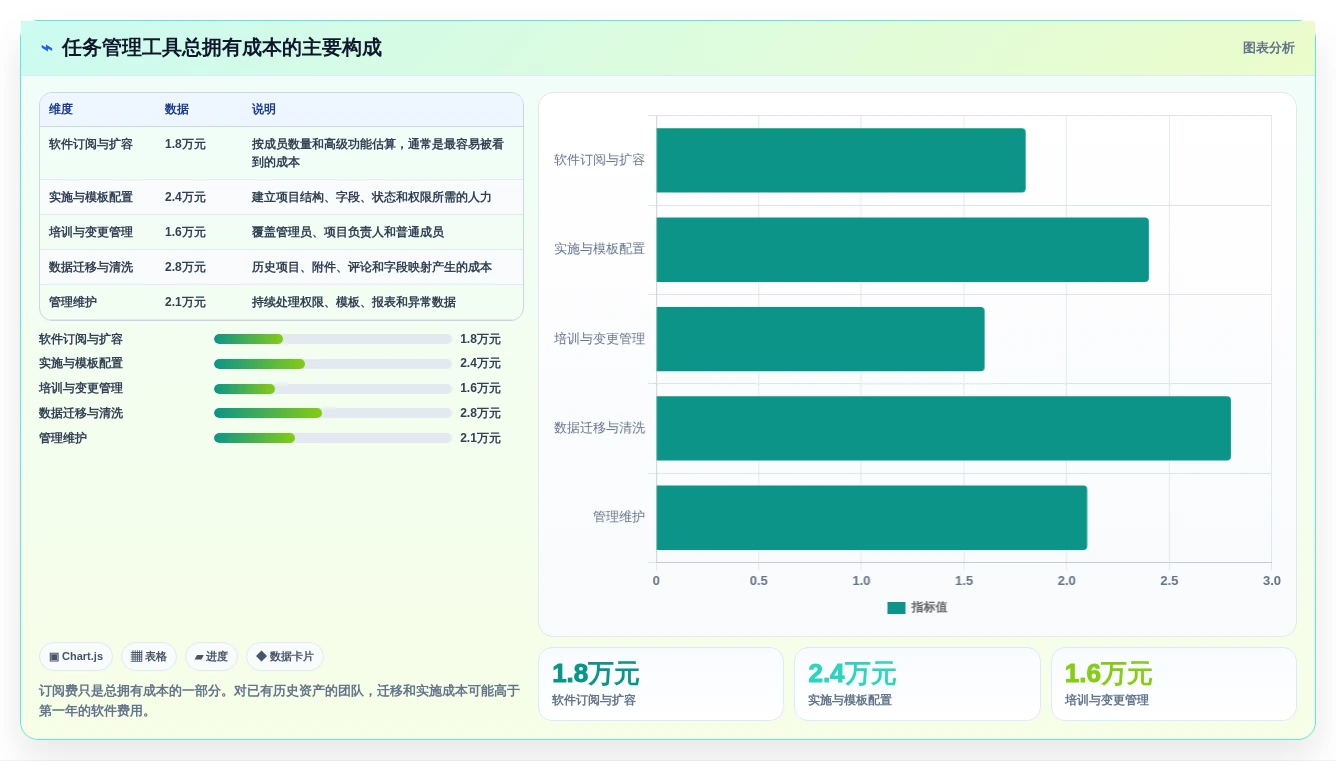Open the 2.4万元 实施与模板配置 data card
The height and width of the screenshot is (761, 1336).
pos(917,684)
